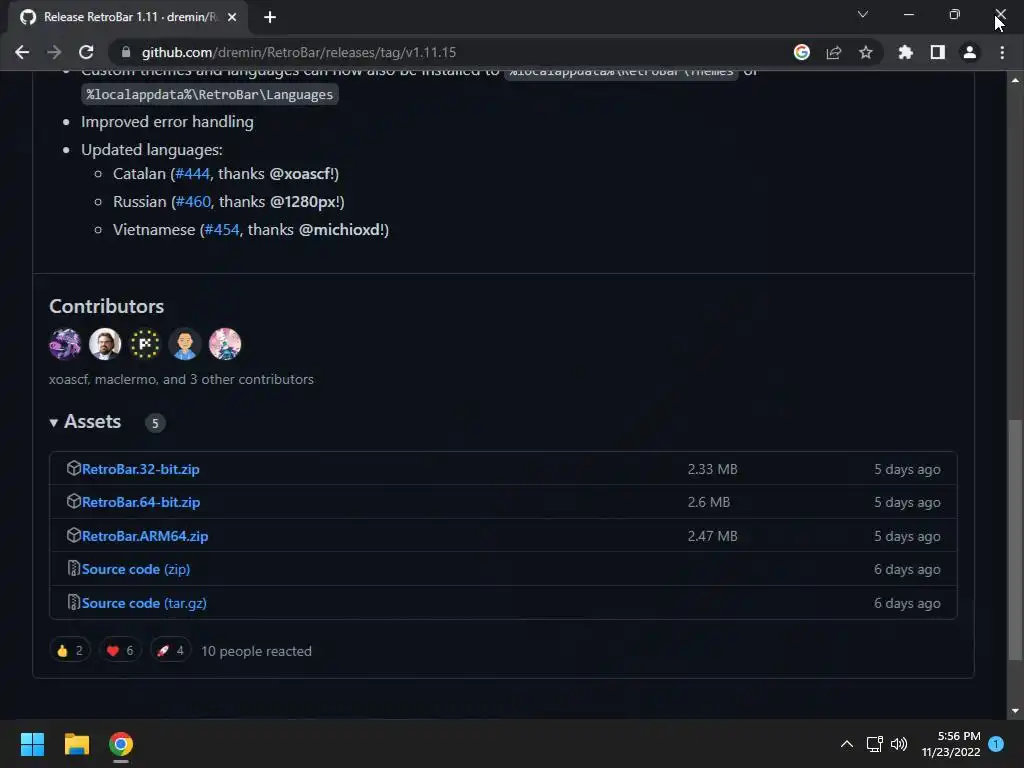Image resolution: width=1024 pixels, height=768 pixels.
Task: Collapse the Assets section triangle
Action: coord(54,423)
